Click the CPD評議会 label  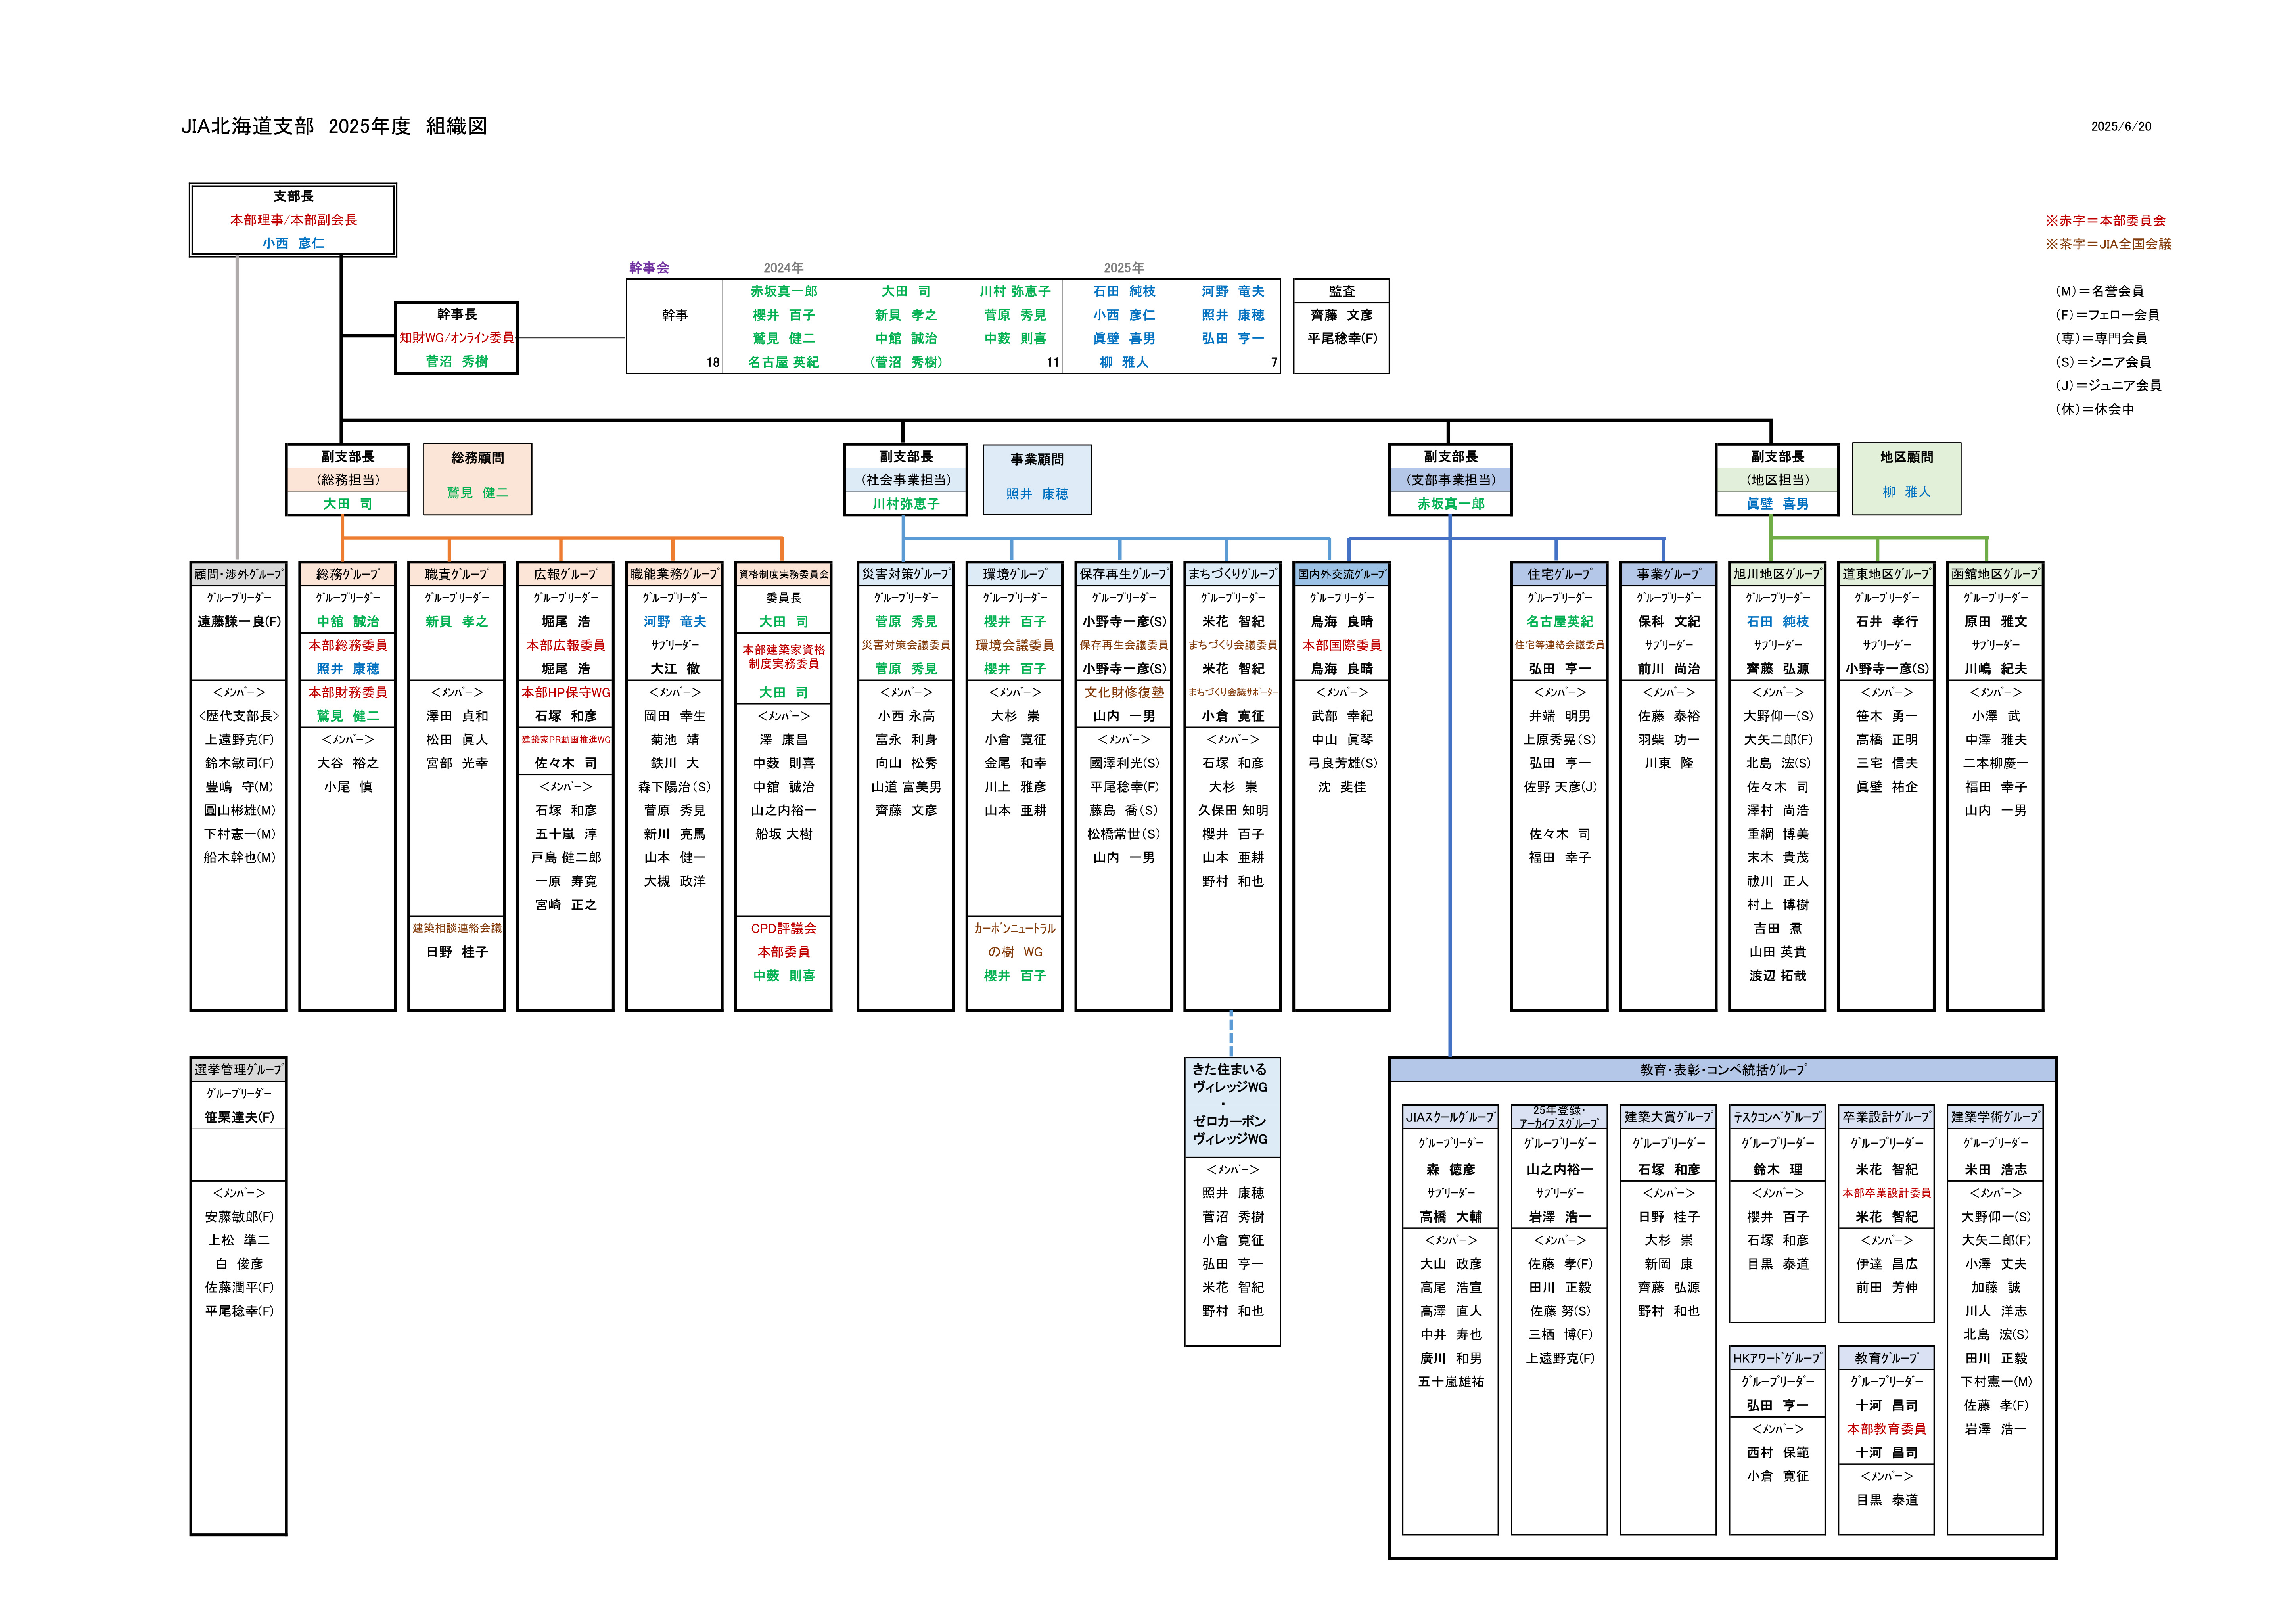(x=783, y=927)
